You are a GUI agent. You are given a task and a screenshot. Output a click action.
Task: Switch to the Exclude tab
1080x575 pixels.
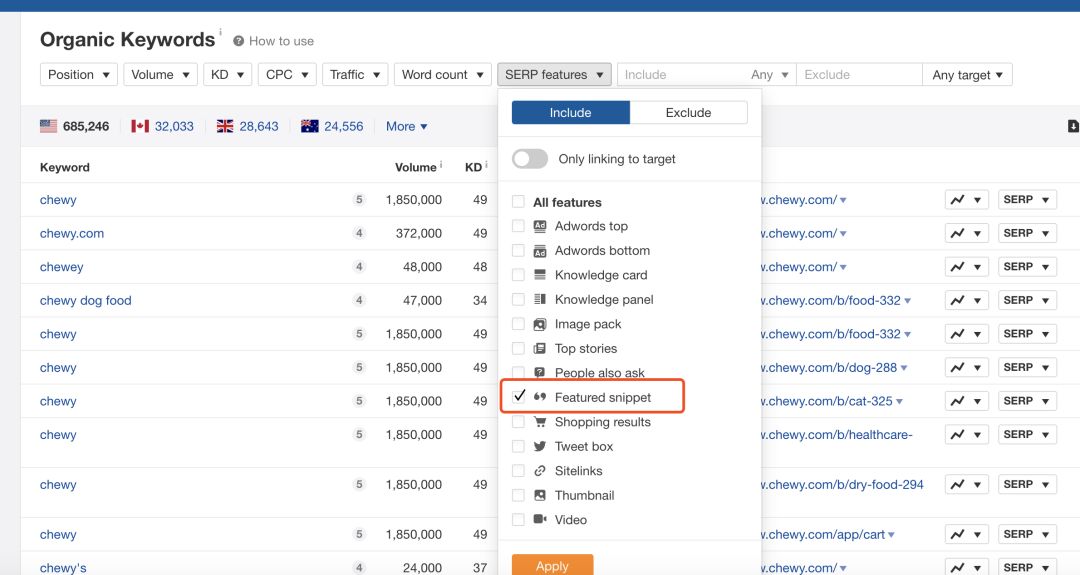(688, 113)
